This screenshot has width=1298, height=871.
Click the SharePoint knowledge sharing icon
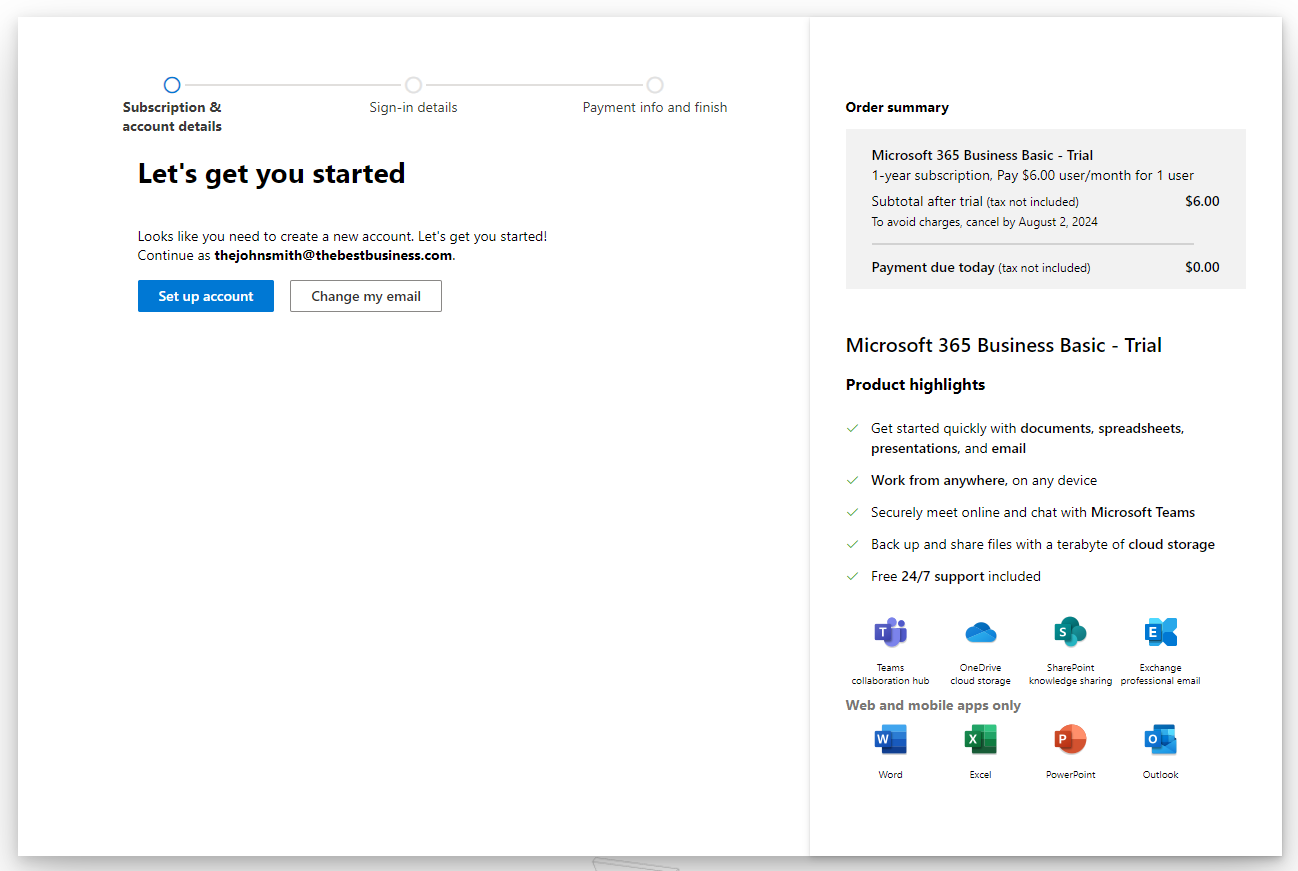click(1070, 632)
